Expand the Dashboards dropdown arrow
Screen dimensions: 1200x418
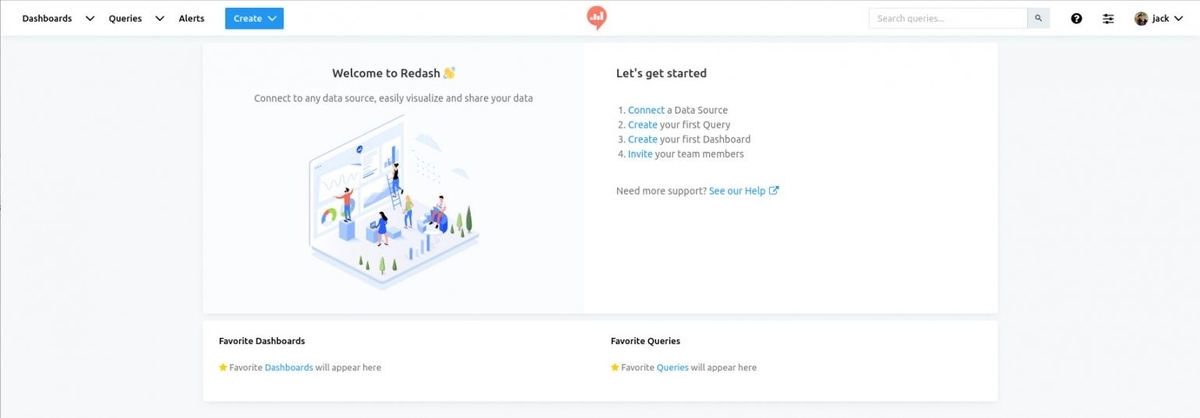(x=90, y=18)
